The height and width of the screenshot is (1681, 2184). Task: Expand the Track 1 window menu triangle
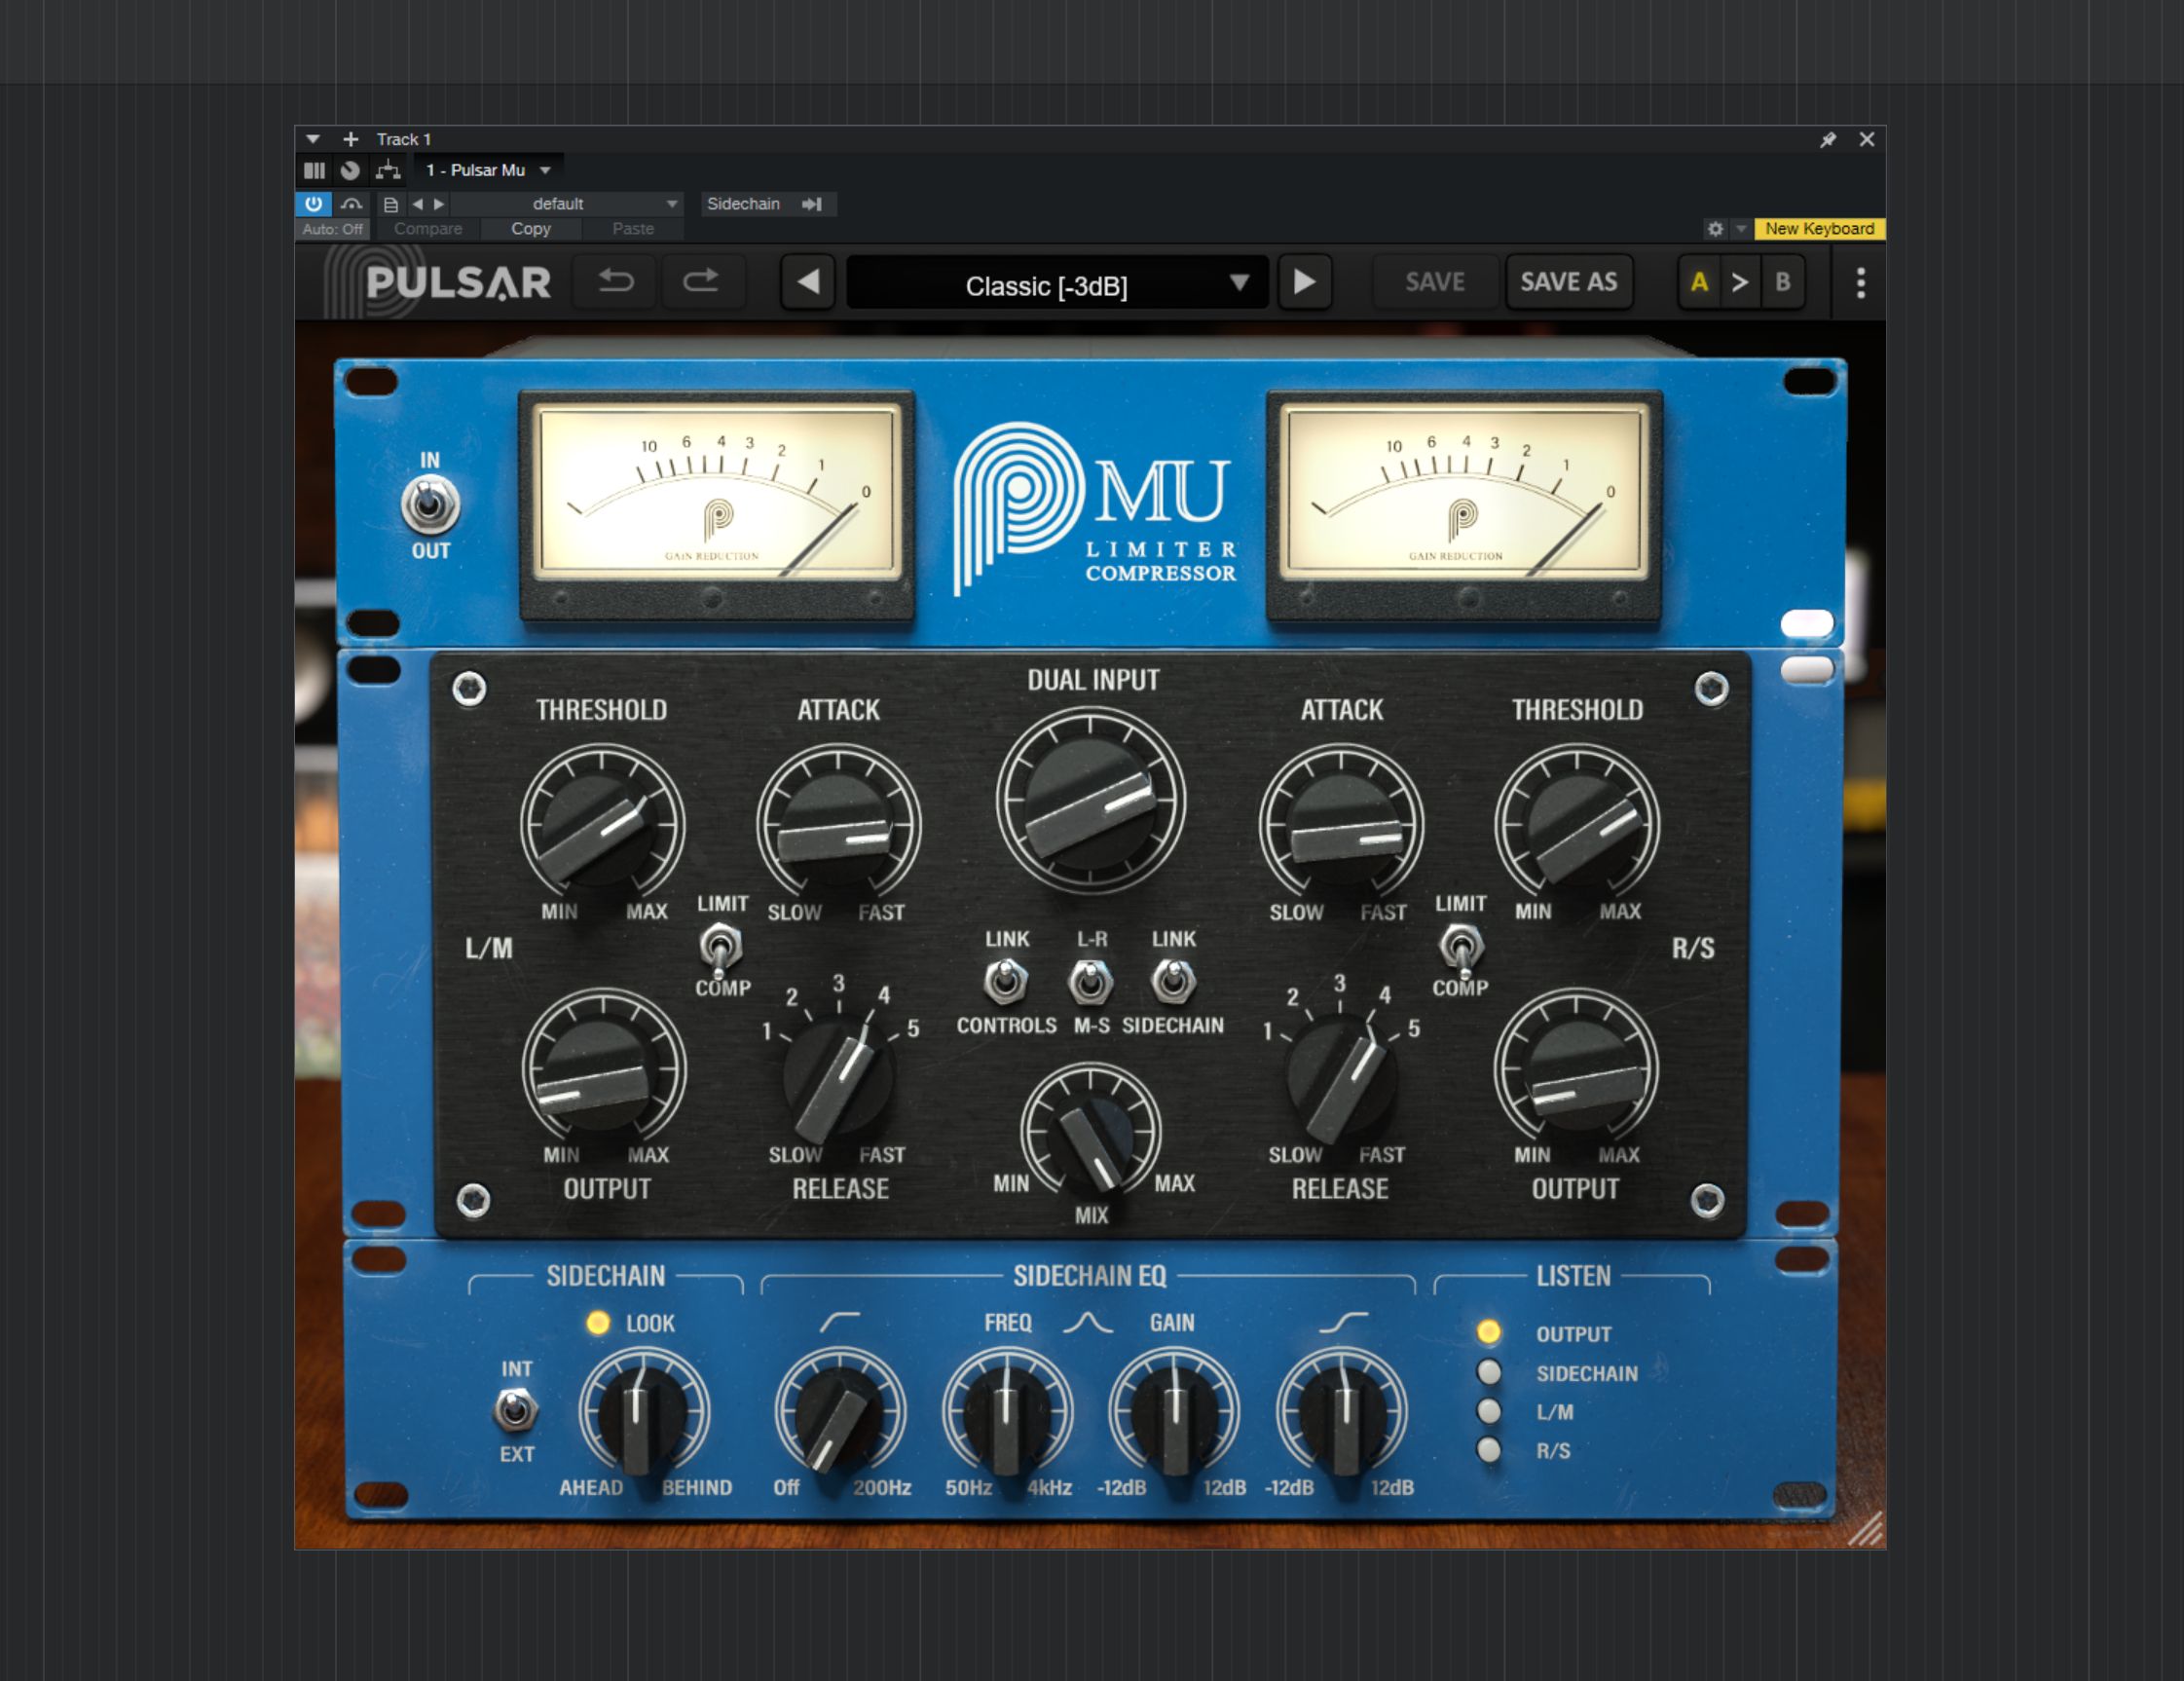[x=312, y=140]
